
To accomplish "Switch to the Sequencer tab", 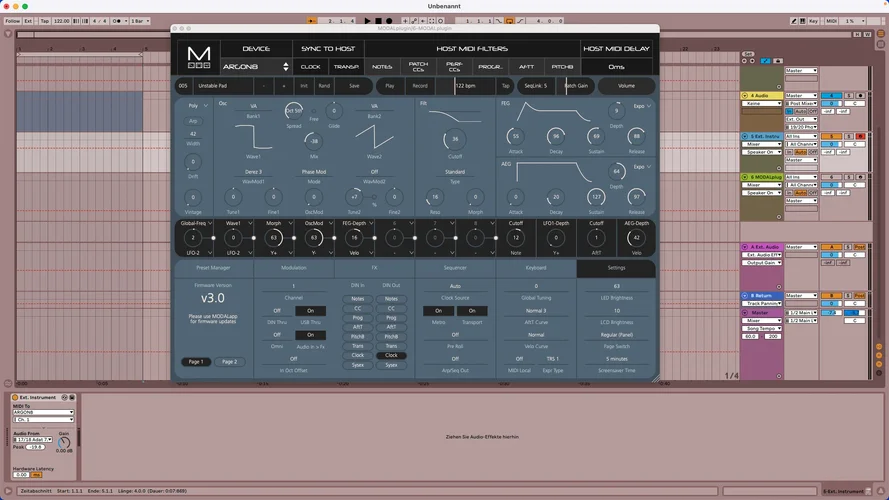I will click(455, 268).
